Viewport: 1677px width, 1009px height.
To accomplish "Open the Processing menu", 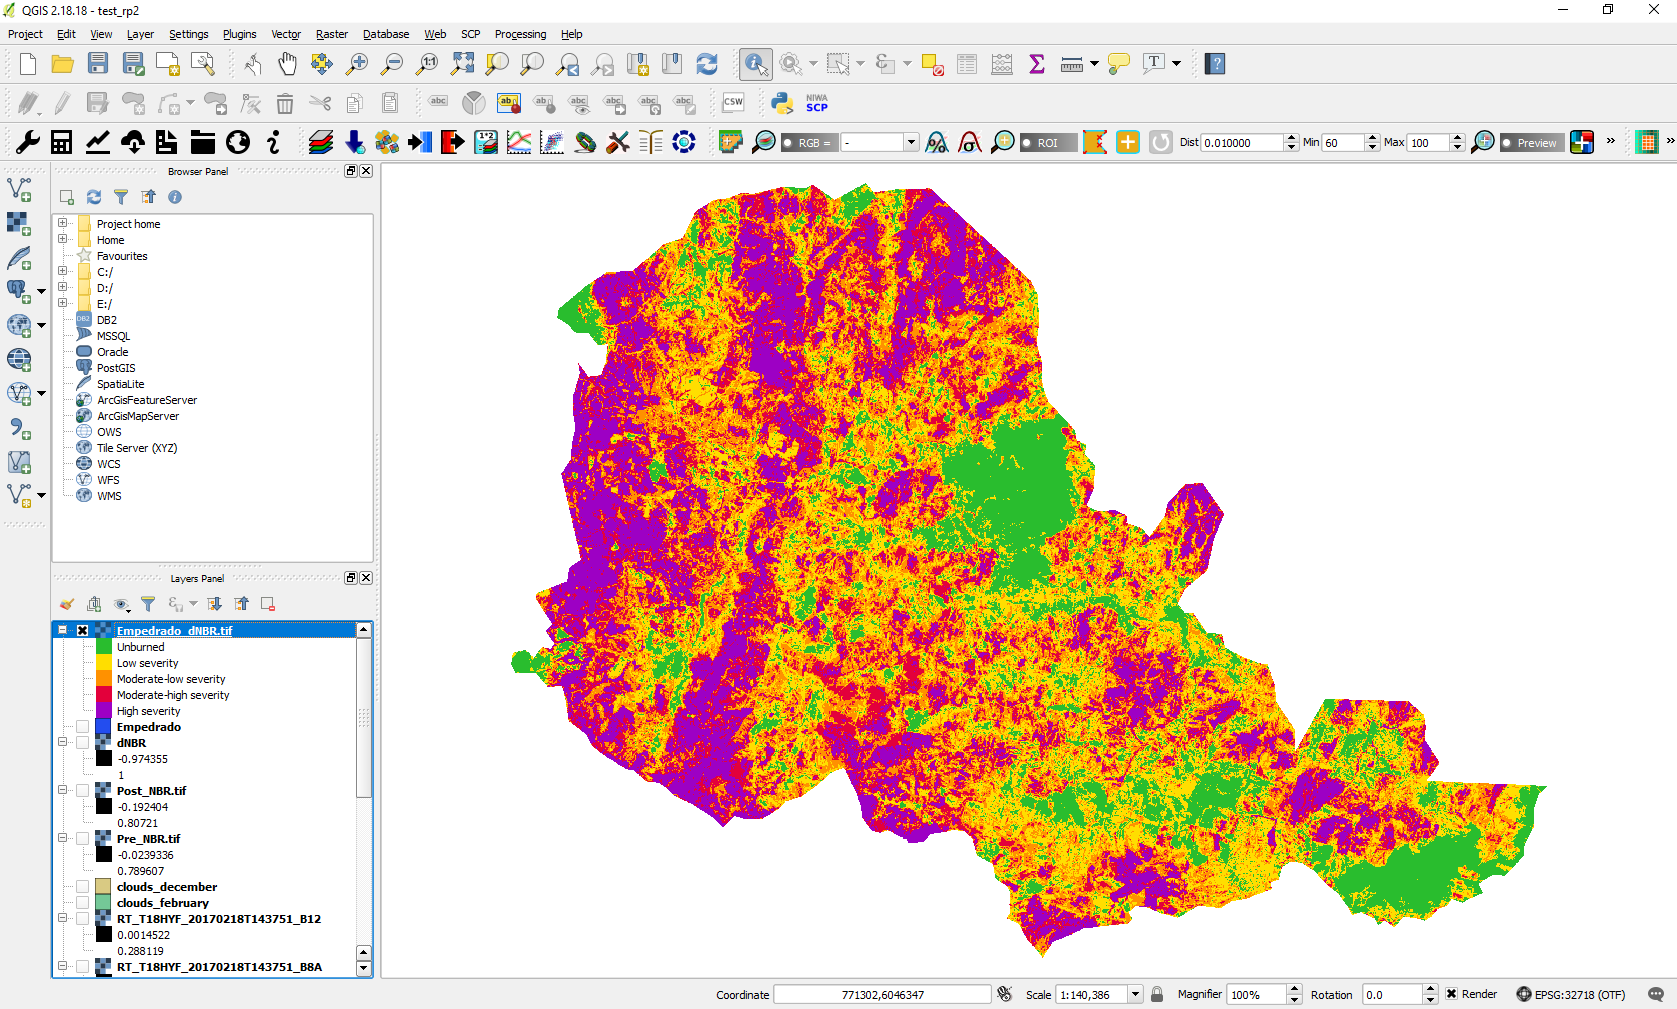I will [520, 34].
